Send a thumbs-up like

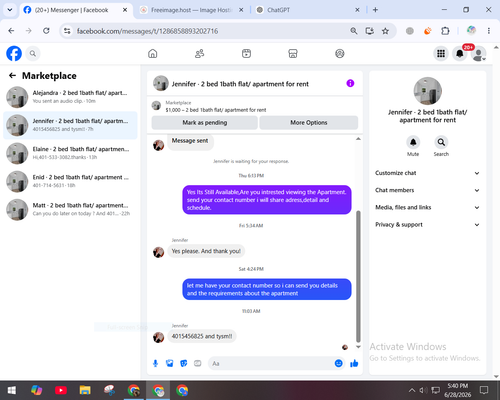(x=354, y=363)
